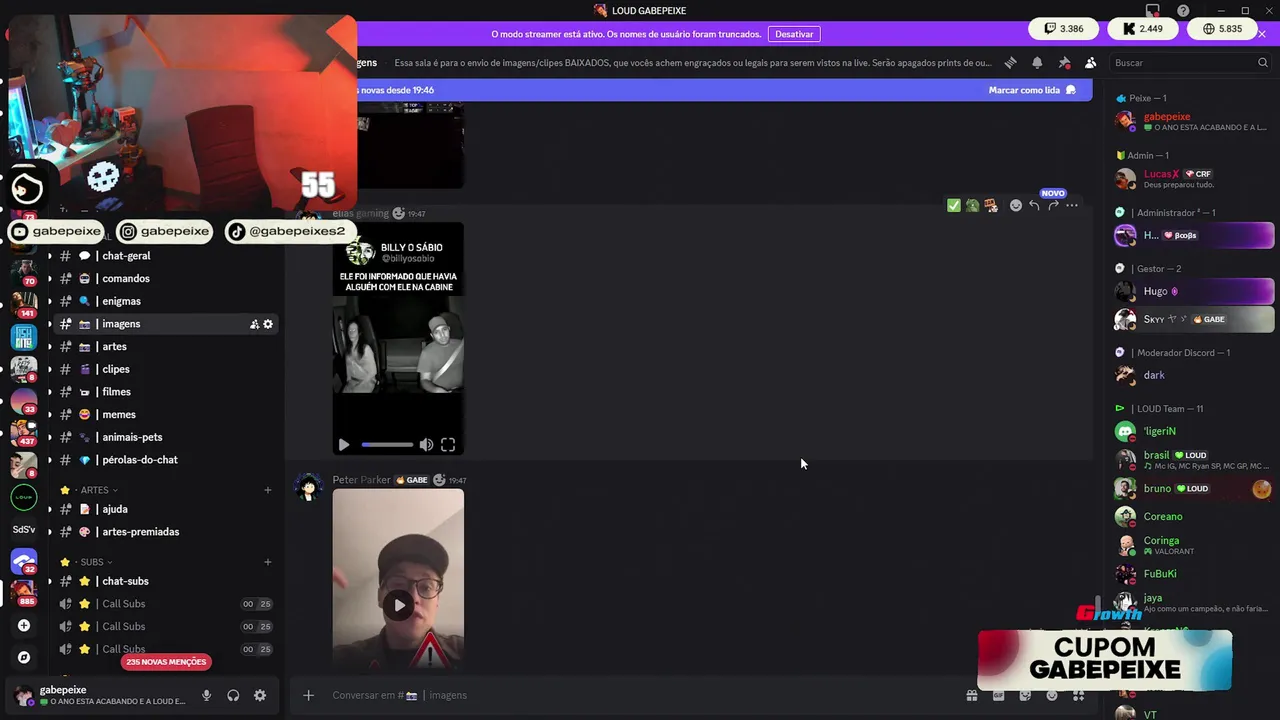Screen dimensions: 1280x720
Task: Click the search magnifier icon
Action: (1262, 62)
